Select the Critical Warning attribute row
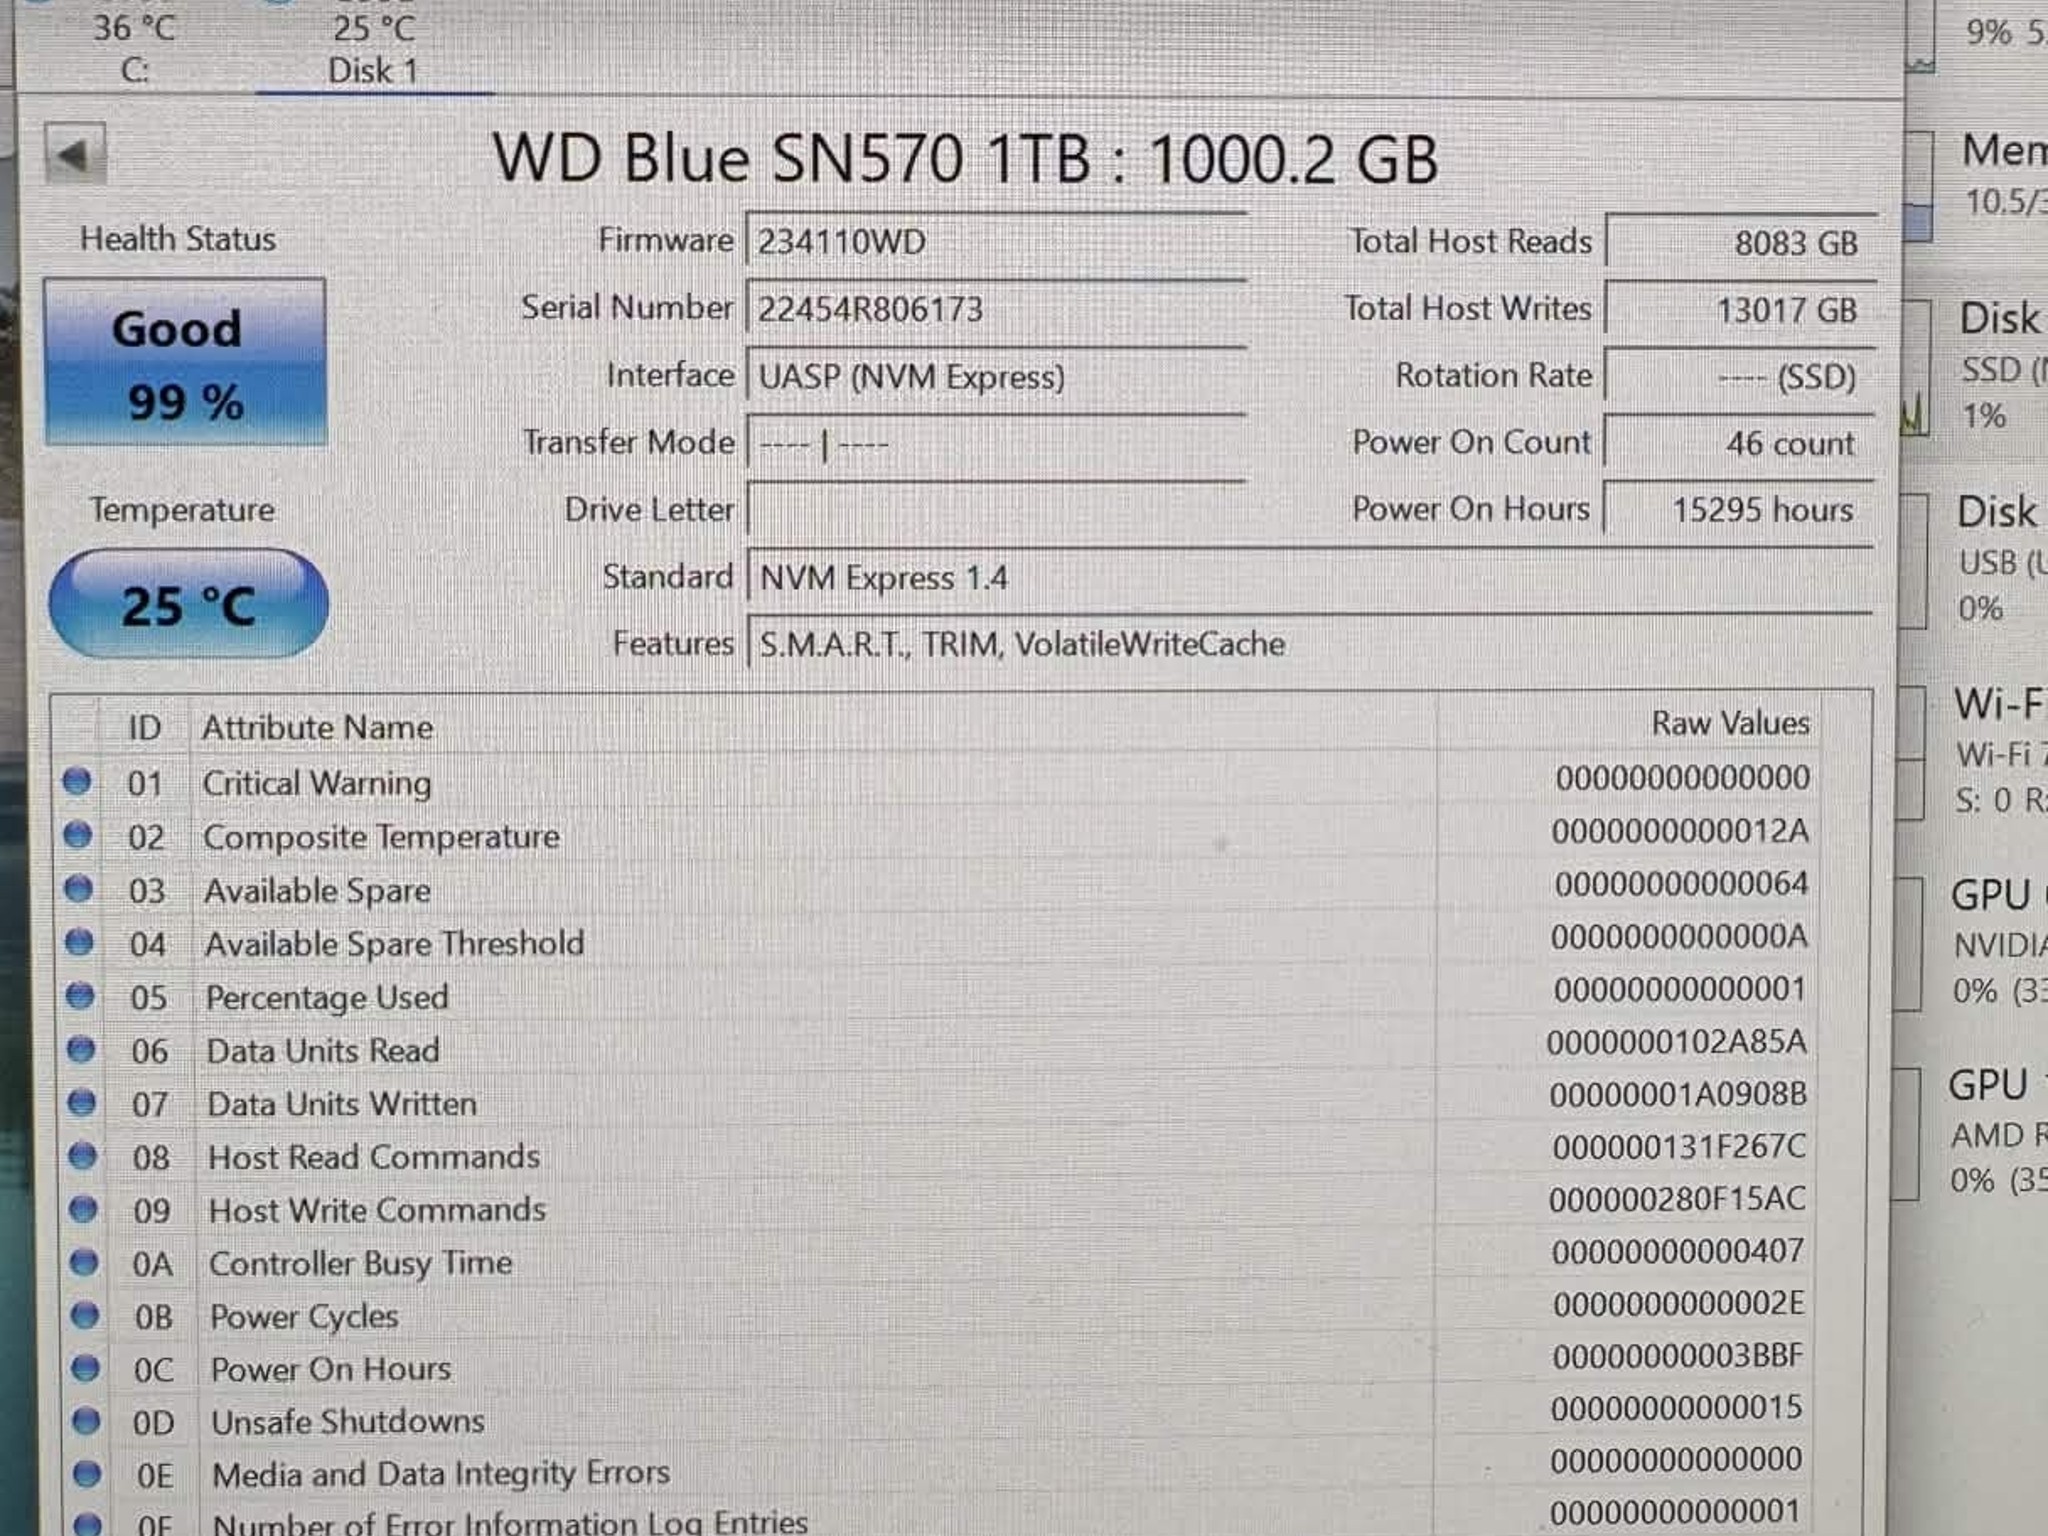Screen dimensions: 2048x1536 tap(940, 781)
